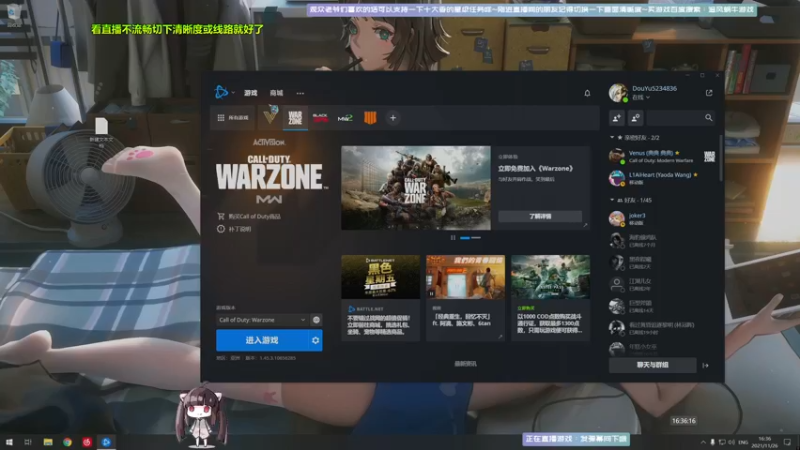Image resolution: width=800 pixels, height=450 pixels.
Task: Select the orange Black Ops 4 icon
Action: point(370,118)
